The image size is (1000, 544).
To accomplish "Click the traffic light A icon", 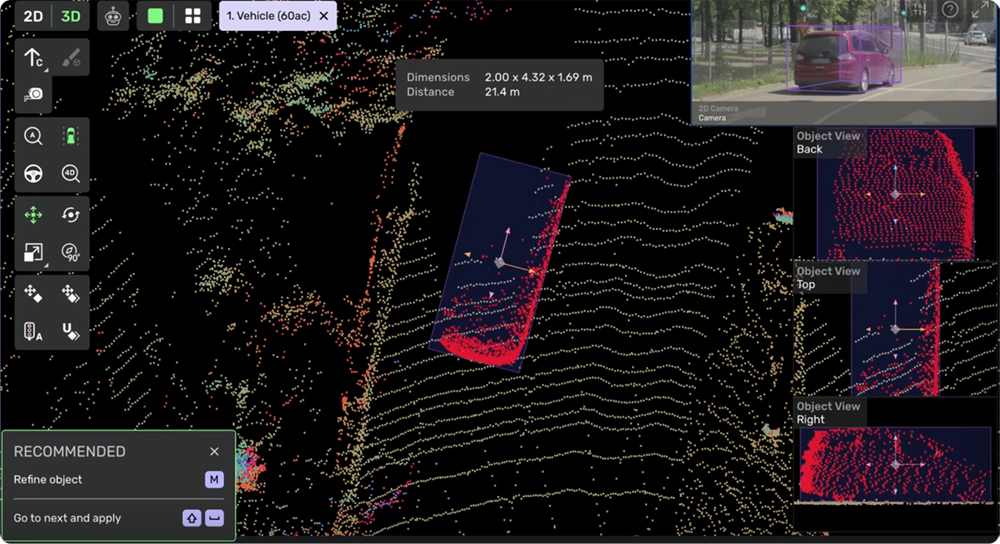I will click(x=33, y=331).
